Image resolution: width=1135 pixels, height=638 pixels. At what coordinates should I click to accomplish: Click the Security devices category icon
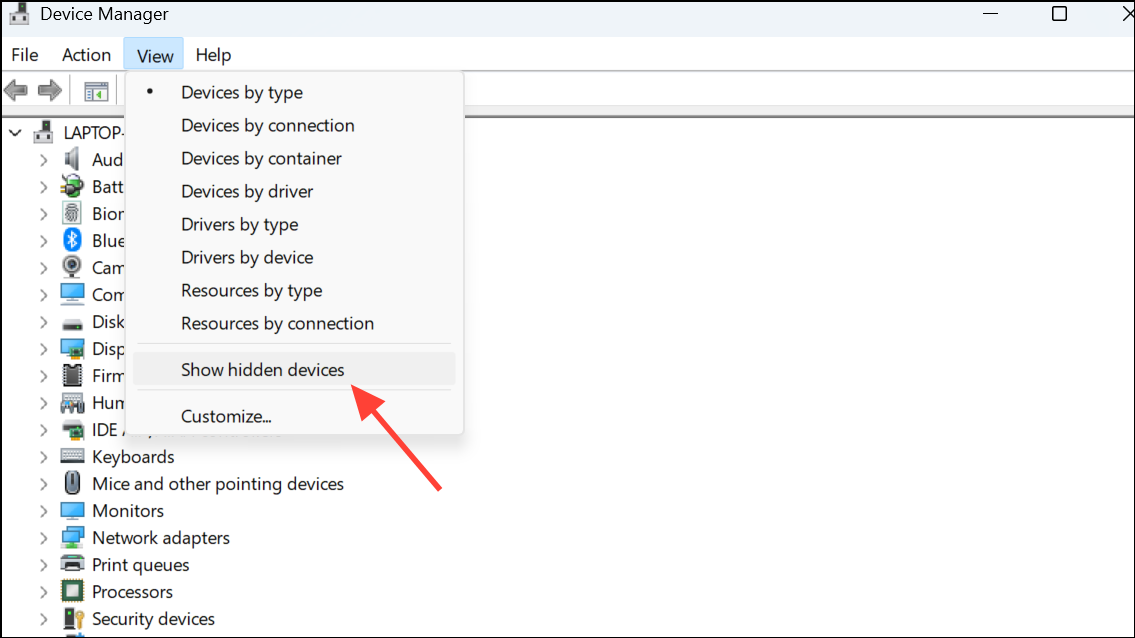pyautogui.click(x=73, y=618)
